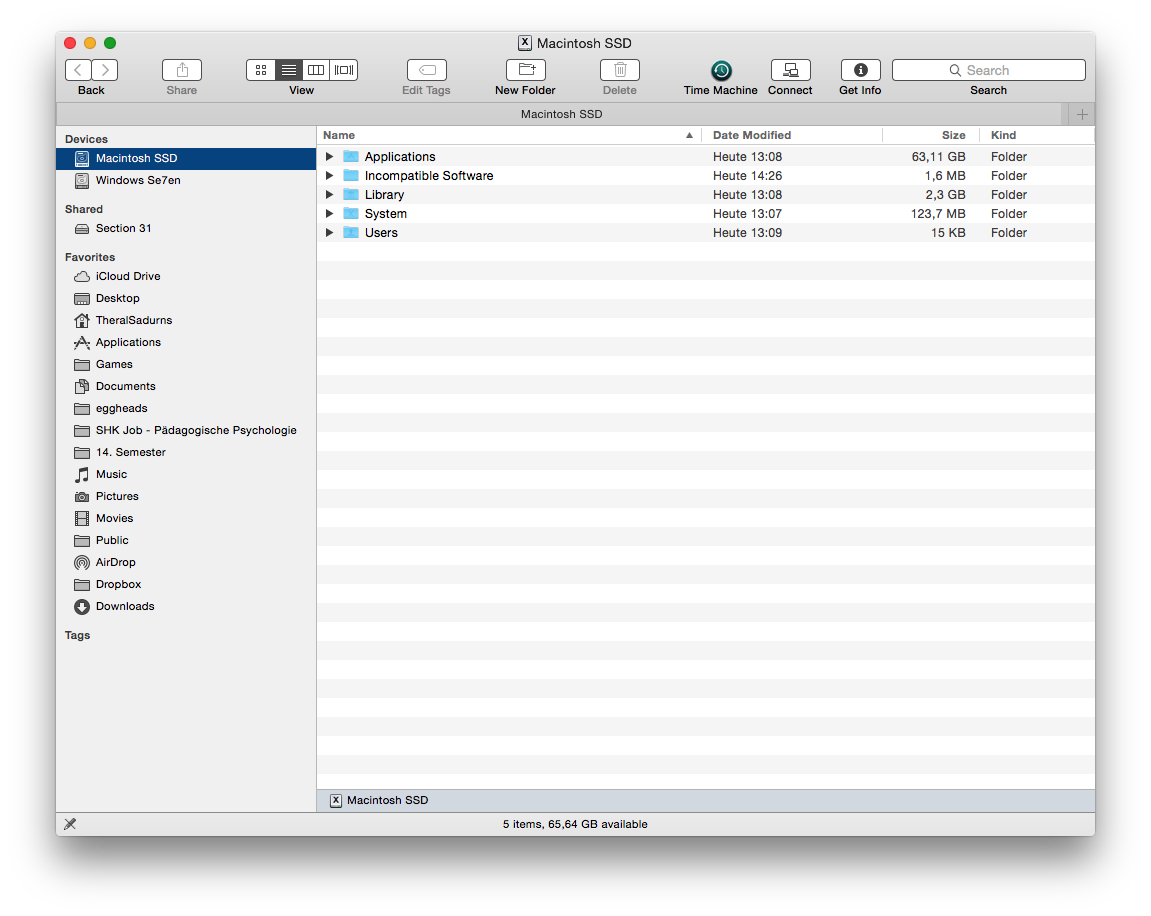Image resolution: width=1151 pixels, height=916 pixels.
Task: Open Time Machine from toolbar
Action: tap(721, 70)
